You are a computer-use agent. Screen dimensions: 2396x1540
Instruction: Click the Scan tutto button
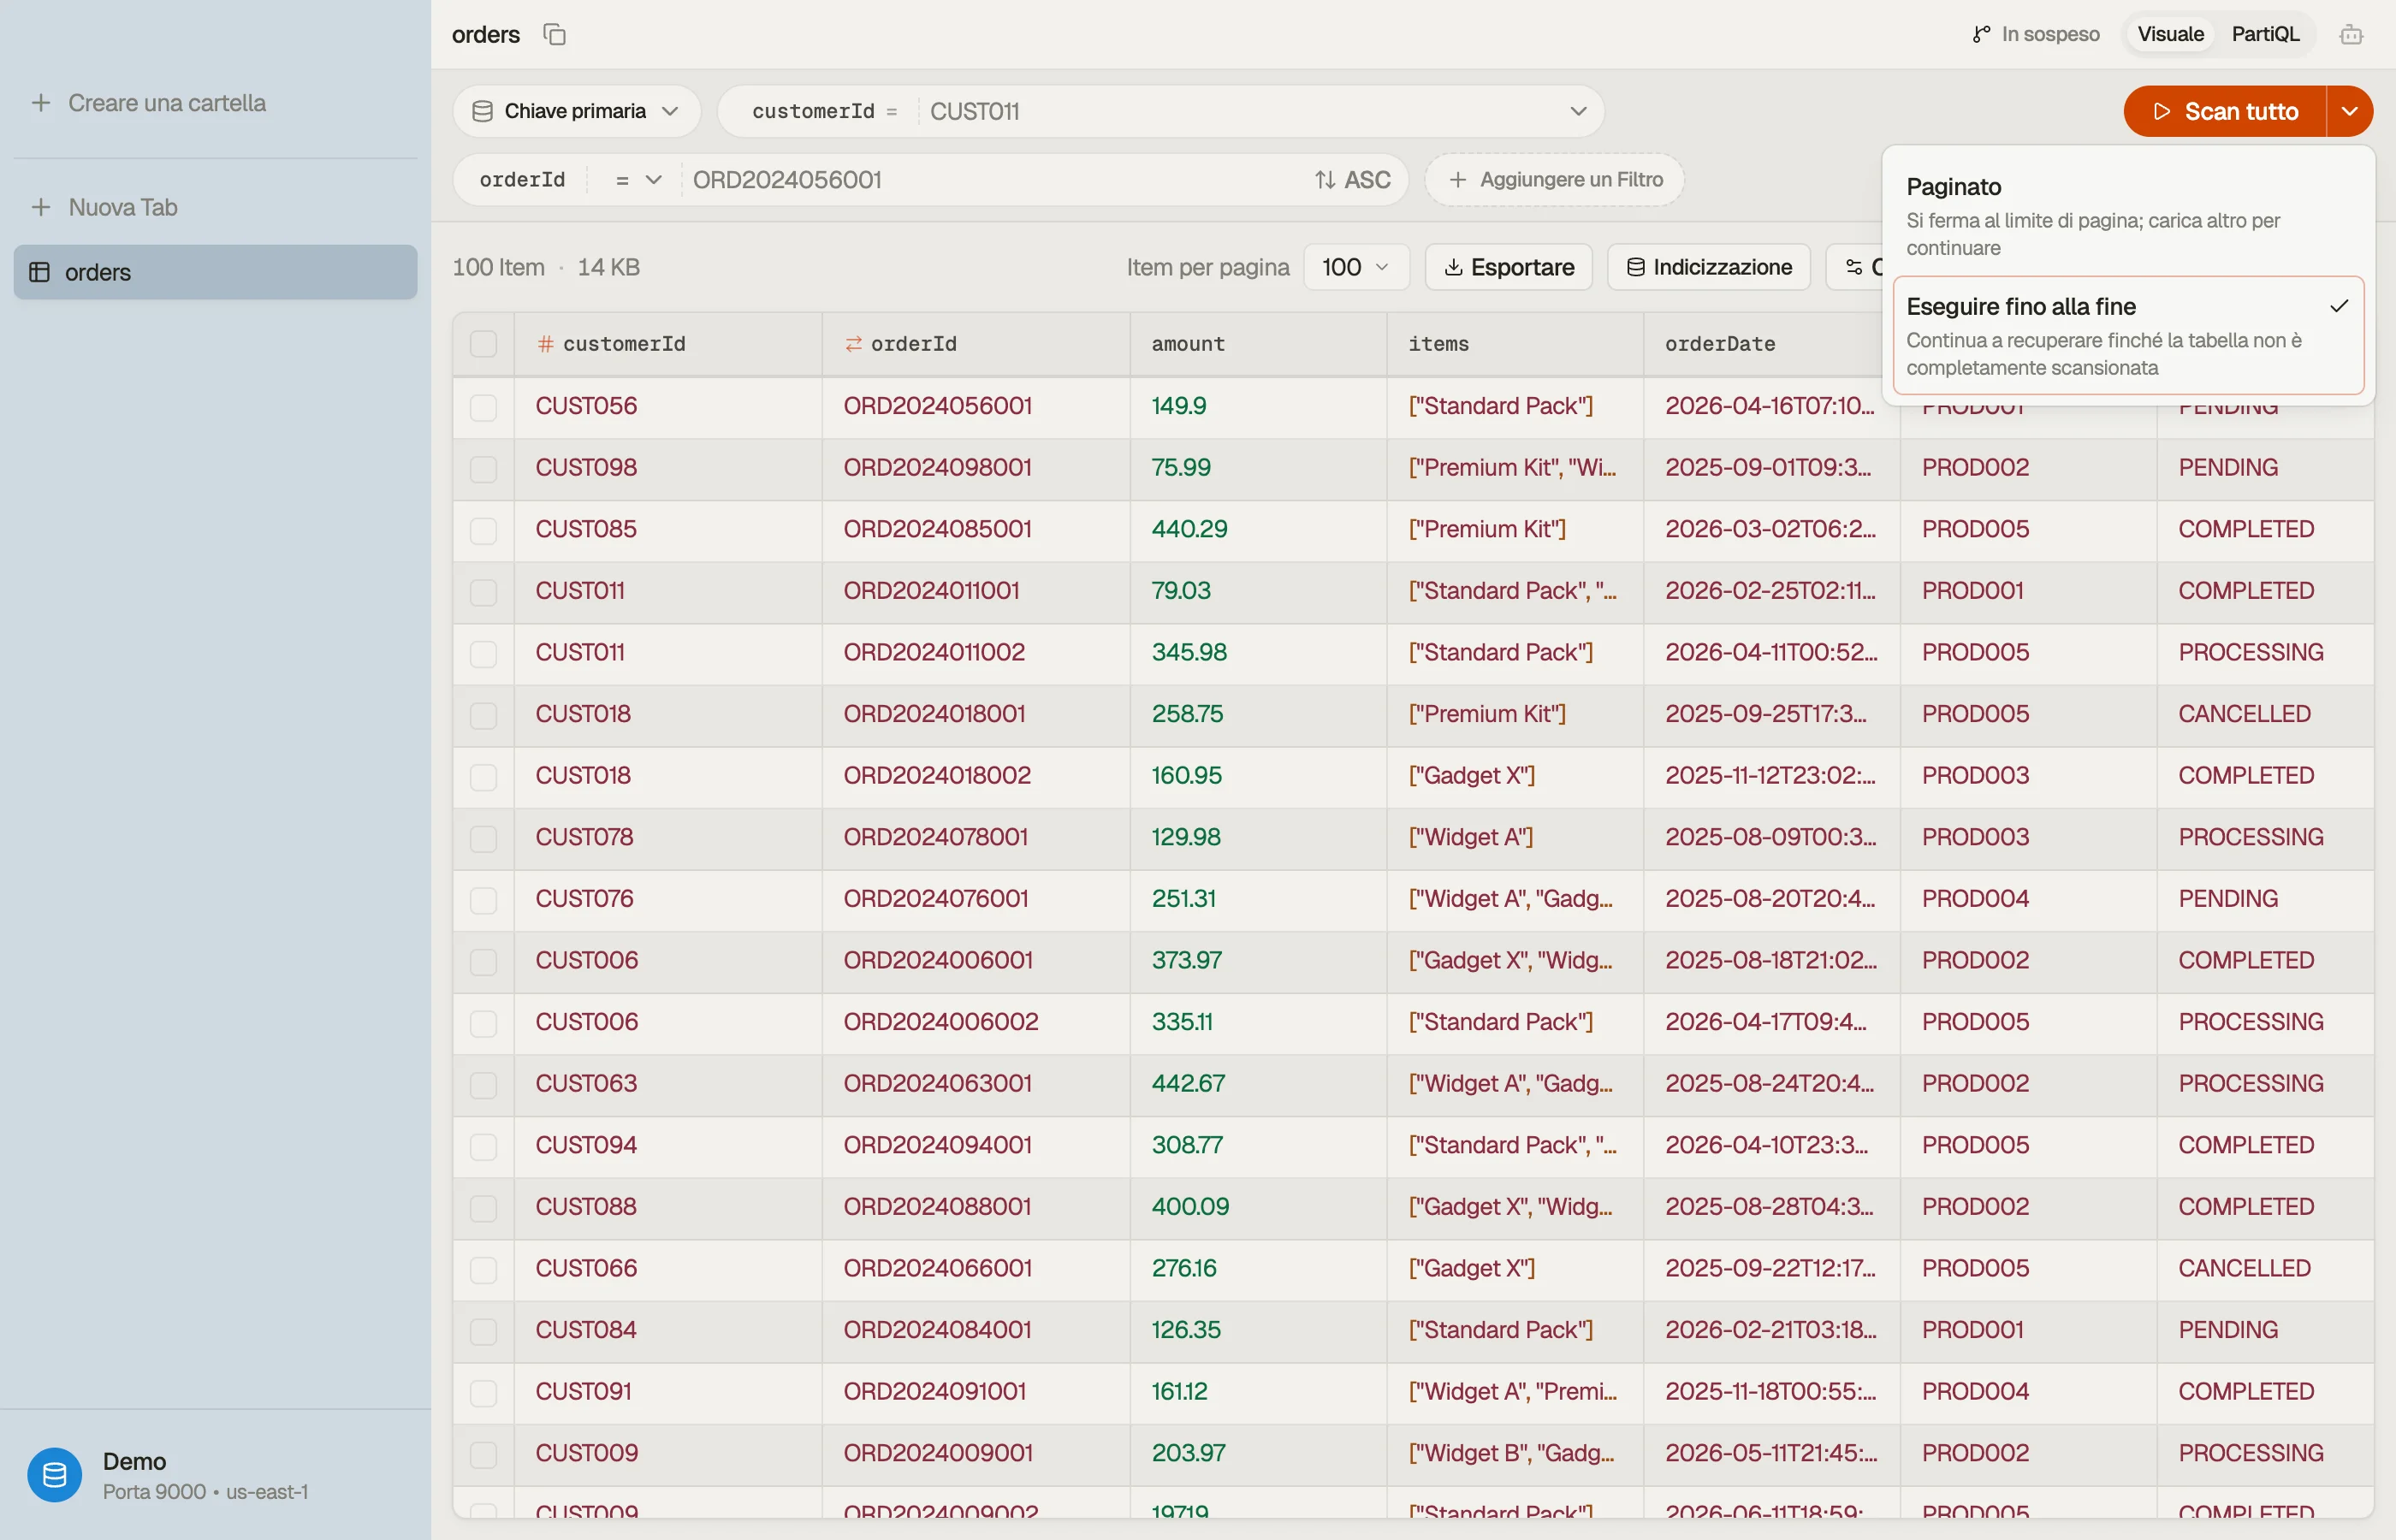click(2224, 111)
